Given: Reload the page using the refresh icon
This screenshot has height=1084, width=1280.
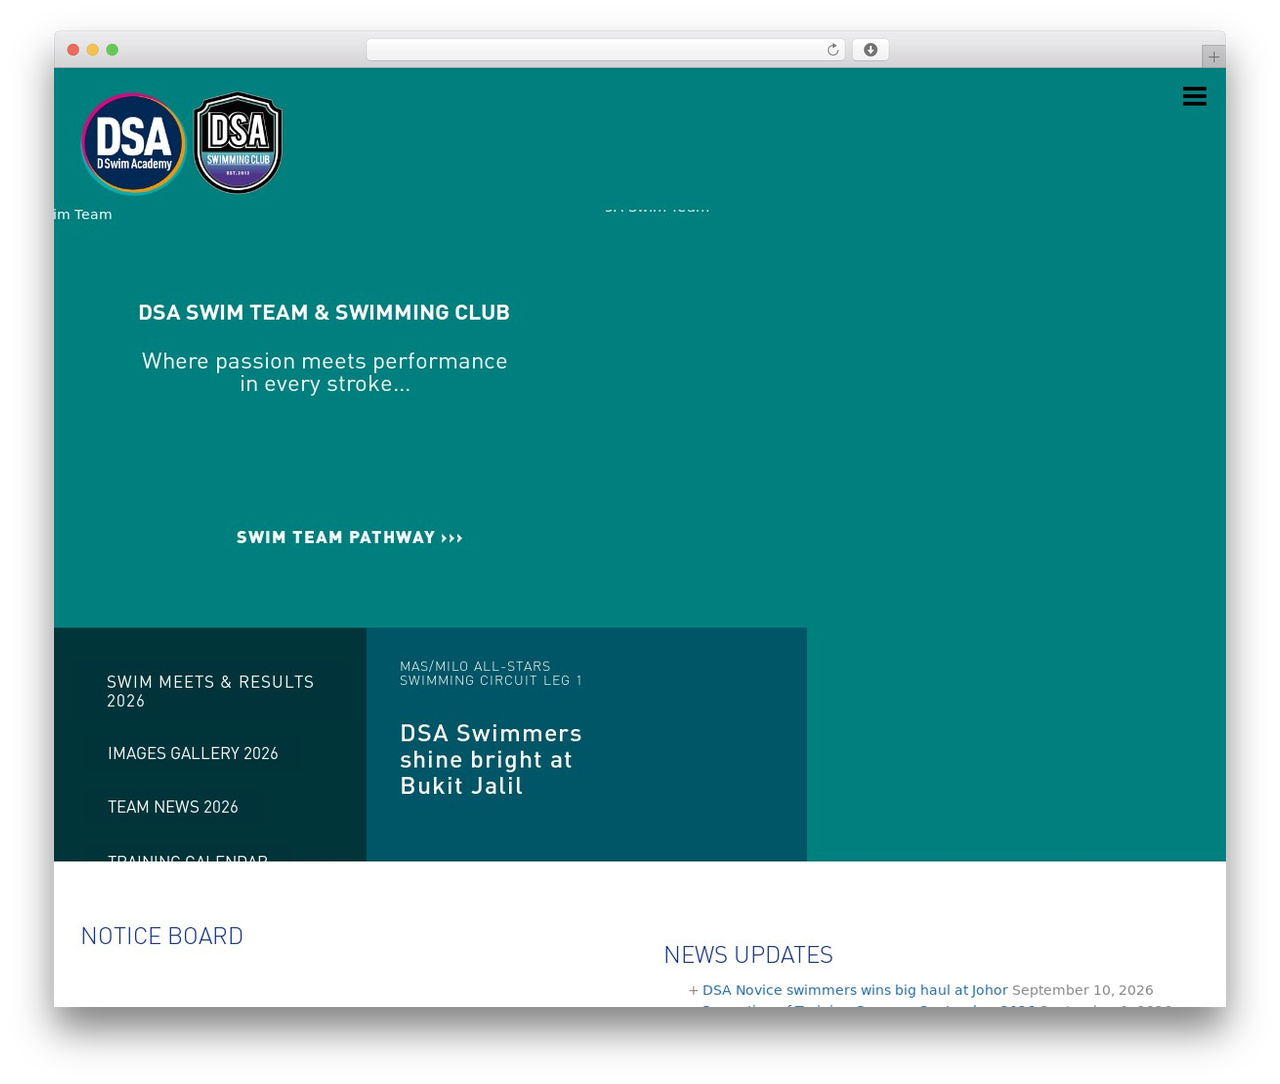Looking at the screenshot, I should (832, 50).
